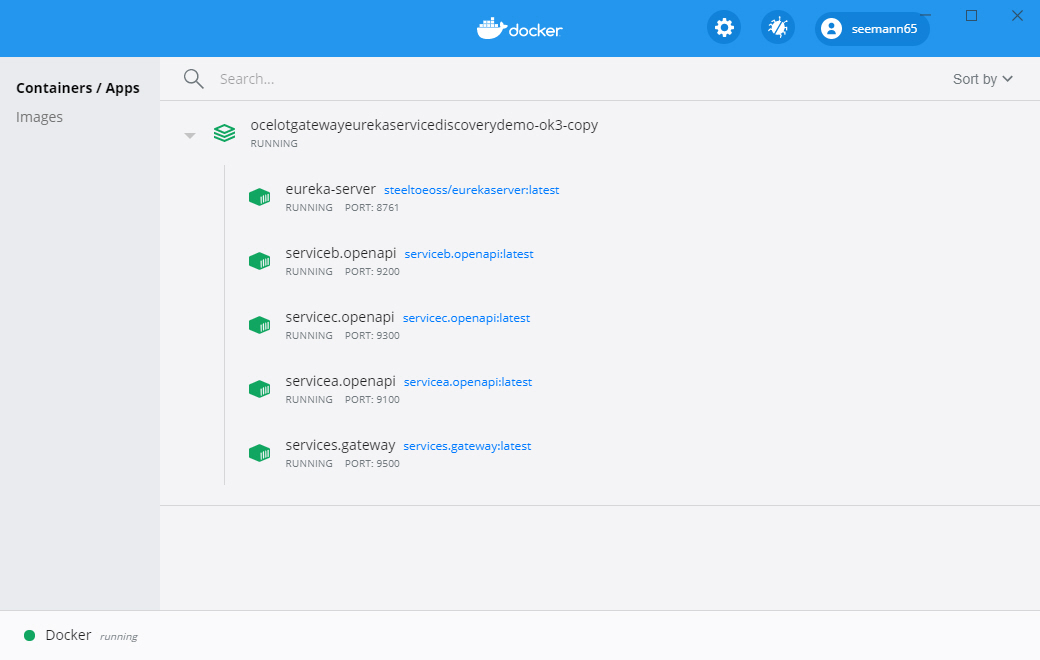Click the PORT: 9500 text
1040x660 pixels.
point(372,464)
